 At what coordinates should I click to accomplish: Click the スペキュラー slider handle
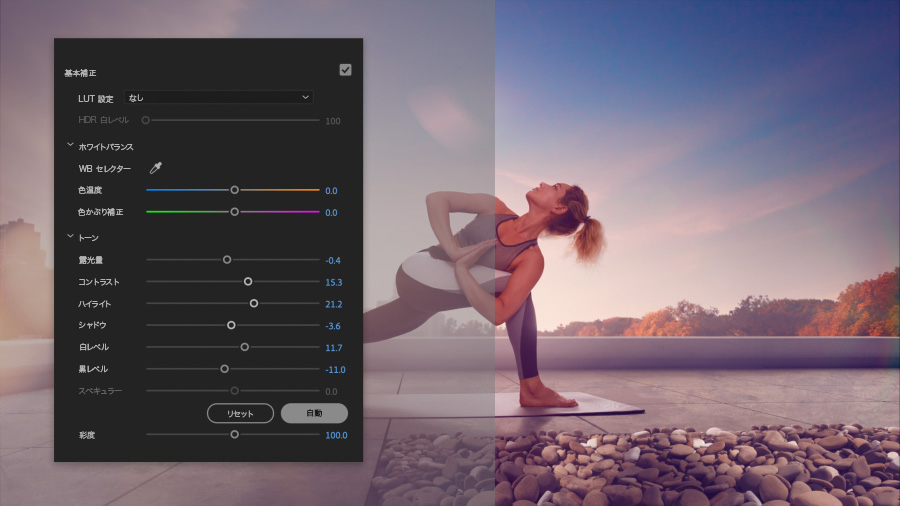[x=234, y=391]
